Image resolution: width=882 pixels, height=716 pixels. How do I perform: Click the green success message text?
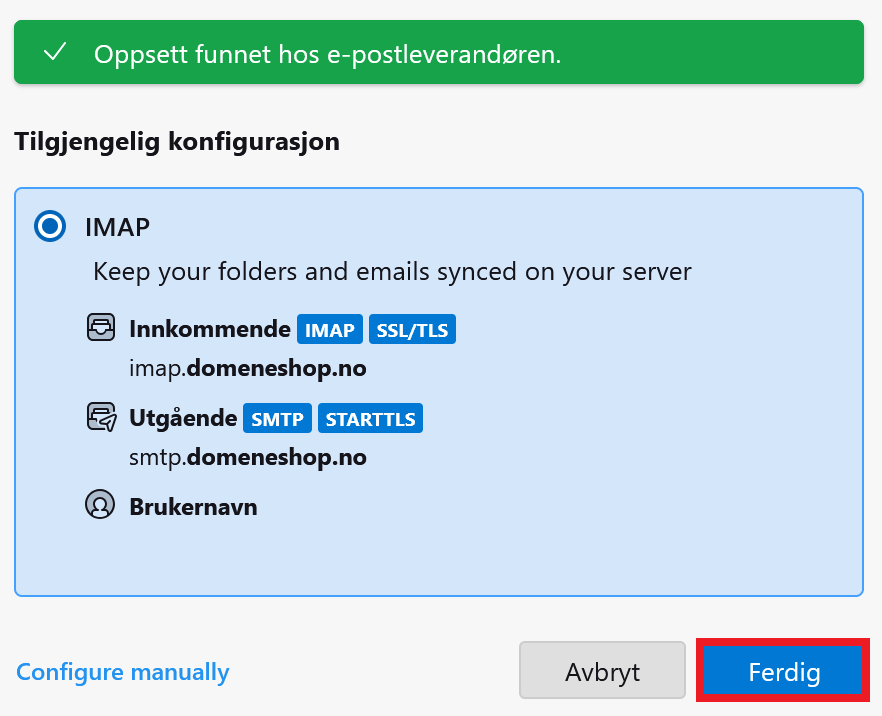click(x=327, y=54)
